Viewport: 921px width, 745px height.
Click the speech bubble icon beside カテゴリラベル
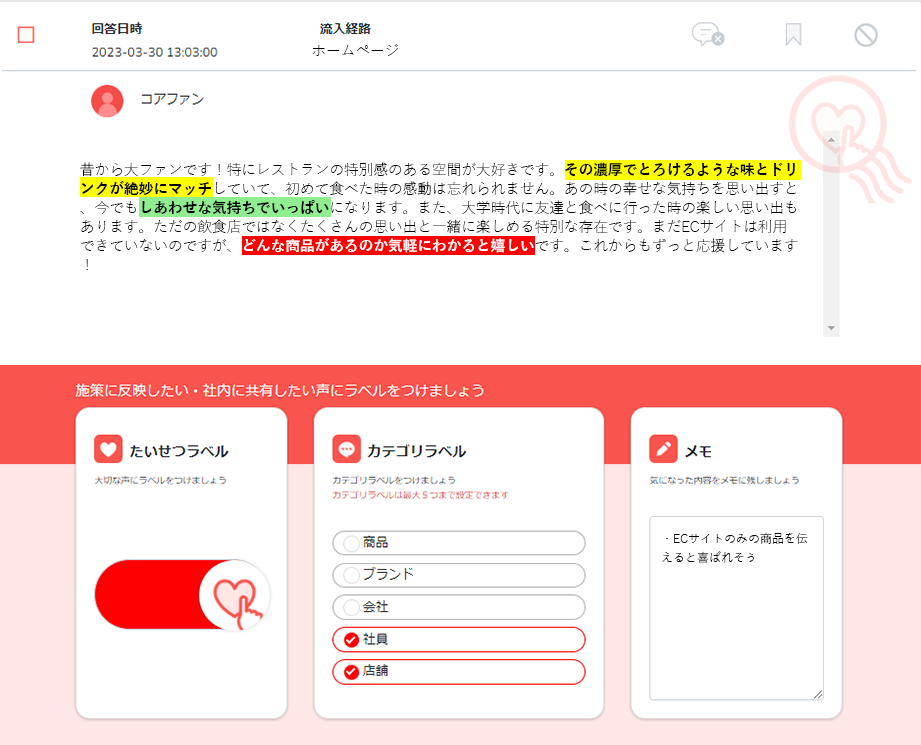[x=346, y=449]
